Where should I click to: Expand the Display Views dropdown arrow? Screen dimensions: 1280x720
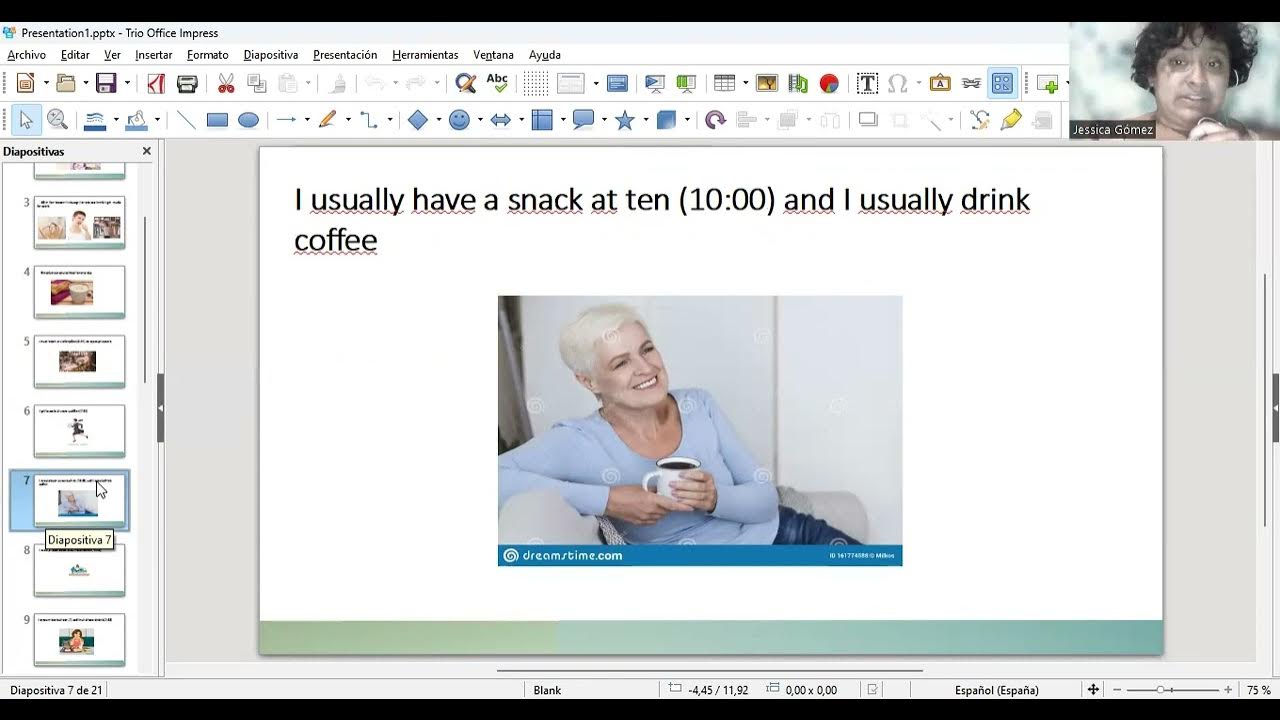coord(596,84)
